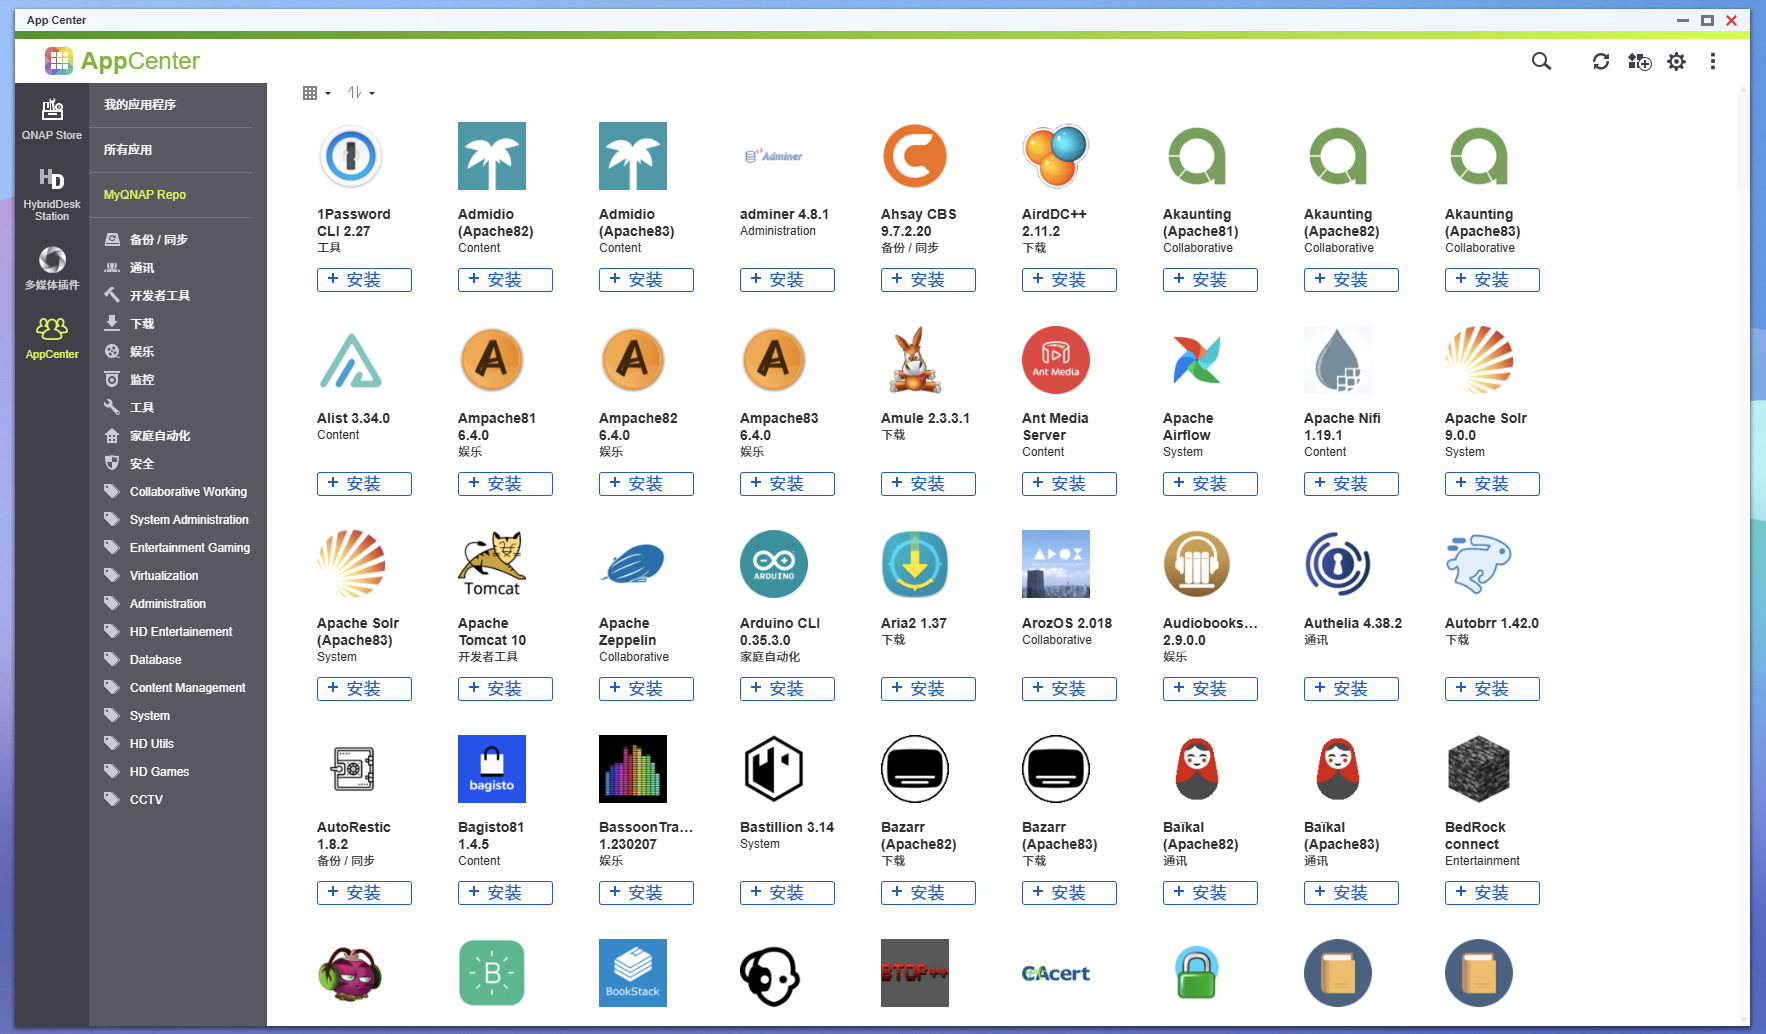This screenshot has width=1766, height=1034.
Task: Open the Apache Airflow pinwheel icon
Action: (x=1197, y=361)
